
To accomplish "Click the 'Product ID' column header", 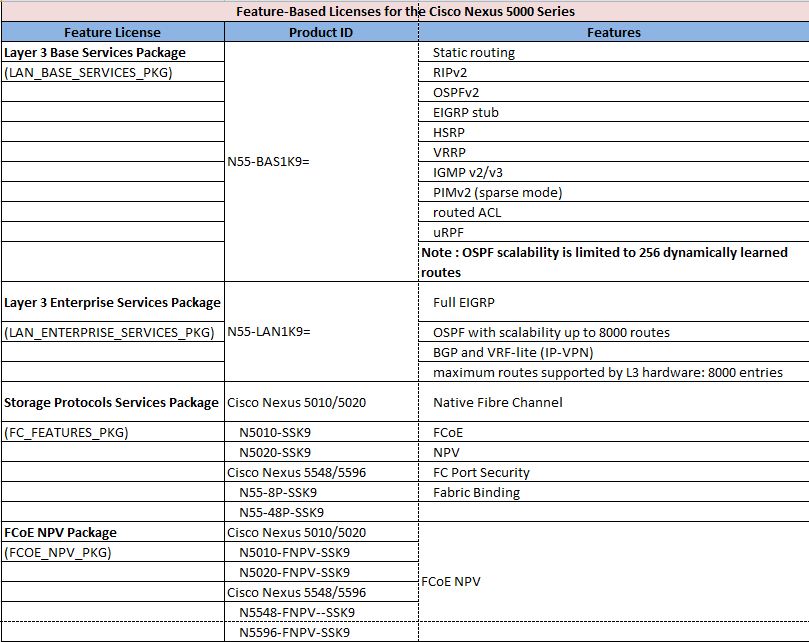I will click(x=321, y=32).
